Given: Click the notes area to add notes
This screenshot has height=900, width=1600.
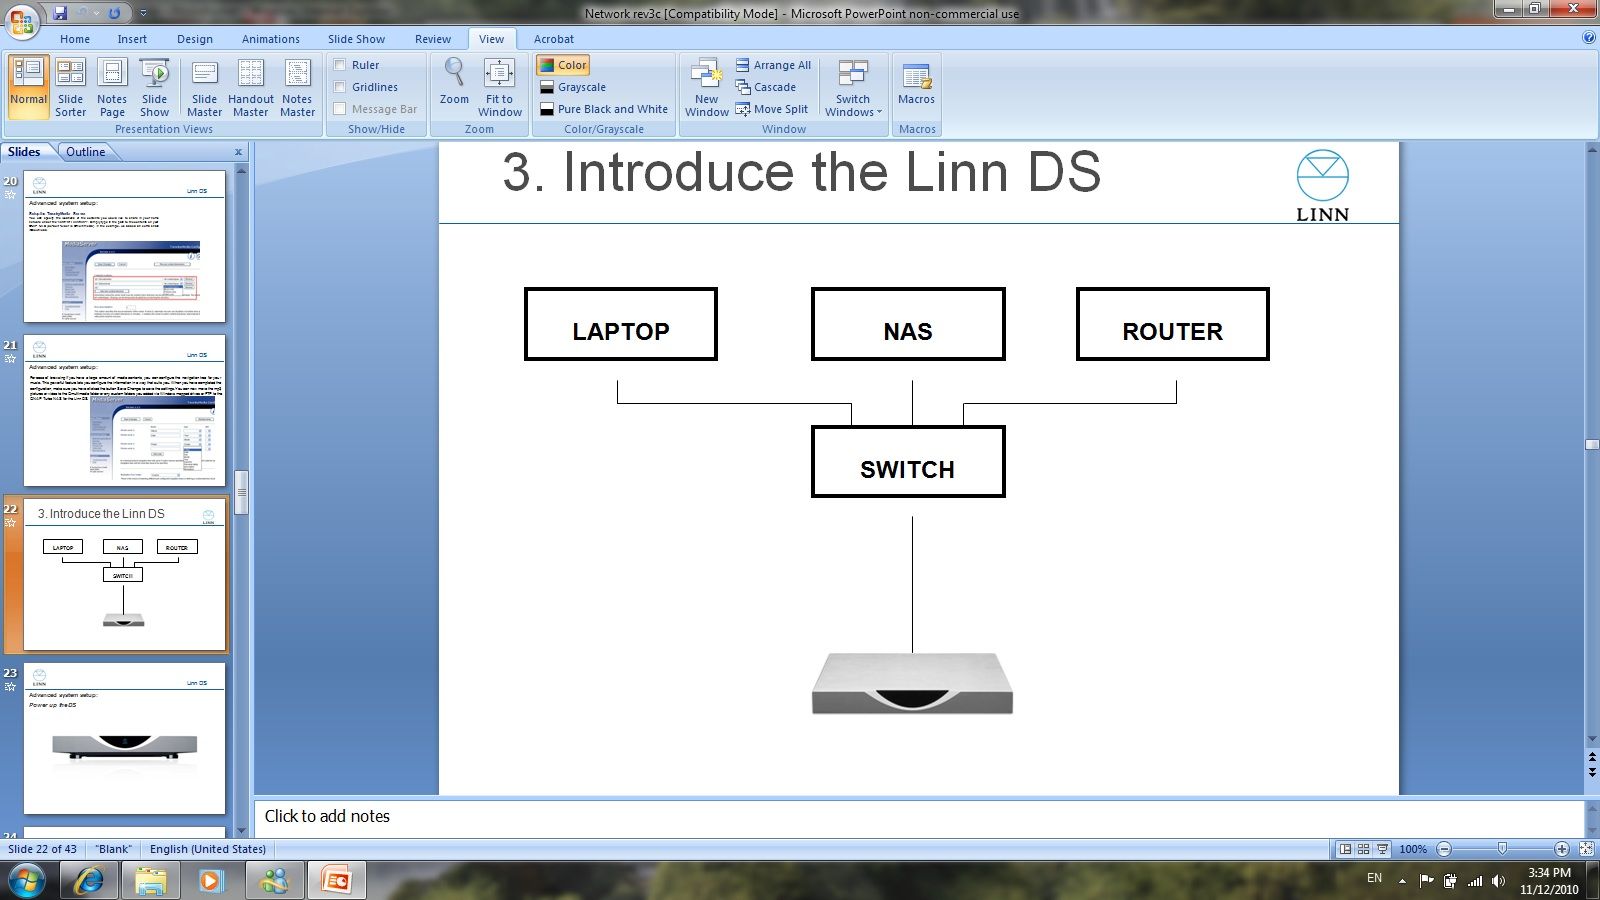Looking at the screenshot, I should click(919, 816).
